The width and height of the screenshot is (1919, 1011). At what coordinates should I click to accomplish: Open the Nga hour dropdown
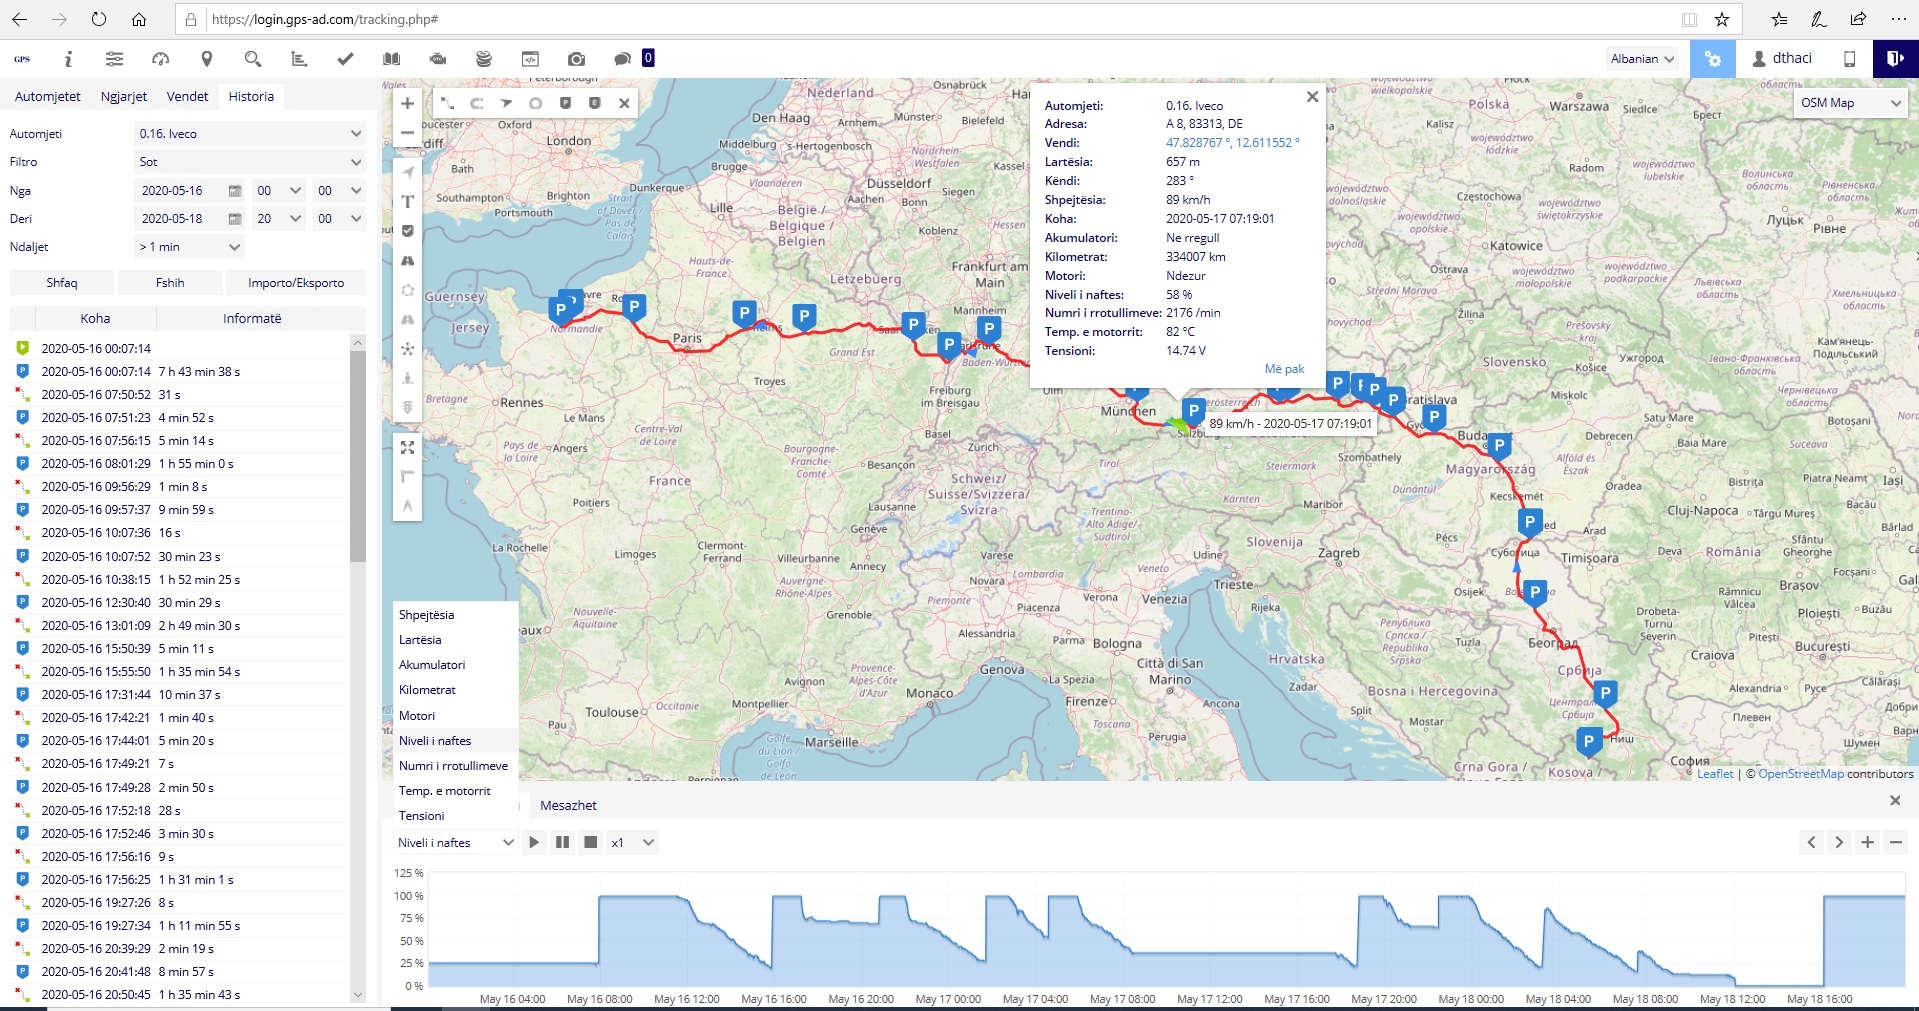tap(279, 191)
